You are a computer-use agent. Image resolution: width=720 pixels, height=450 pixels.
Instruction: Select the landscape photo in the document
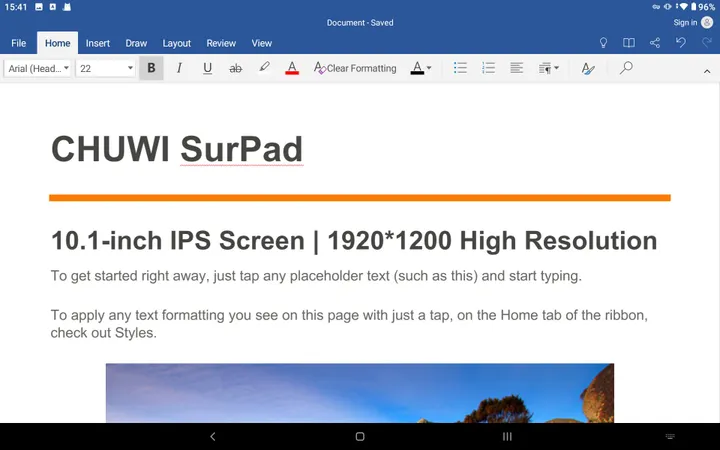tap(360, 393)
